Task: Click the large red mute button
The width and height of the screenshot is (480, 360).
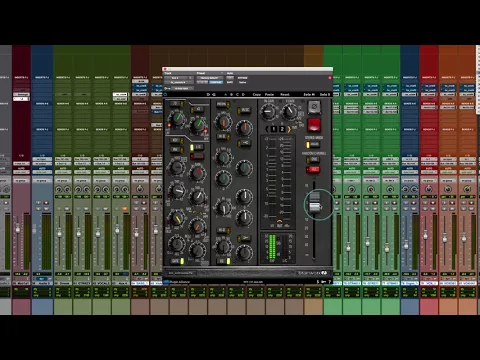Action: tap(314, 125)
